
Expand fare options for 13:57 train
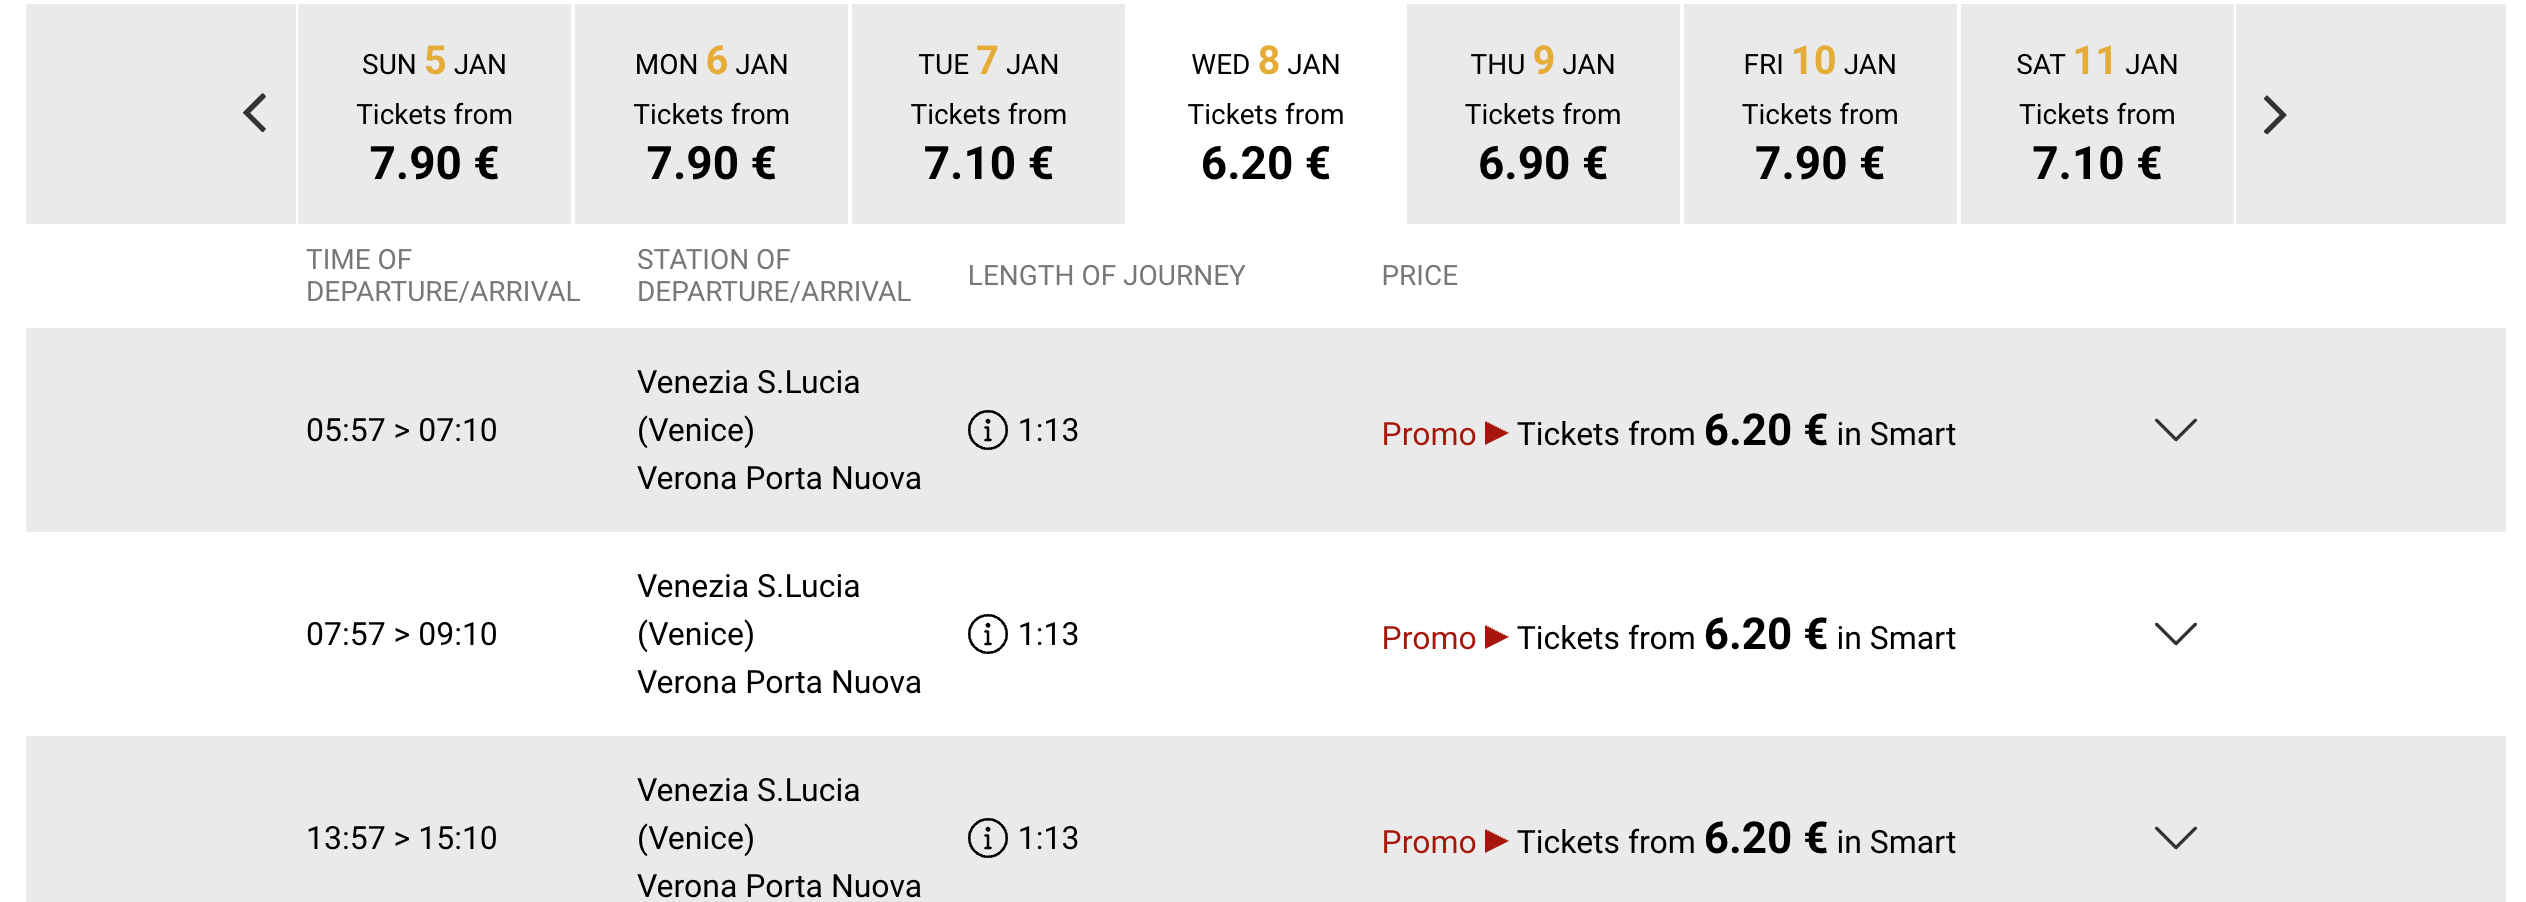2175,838
